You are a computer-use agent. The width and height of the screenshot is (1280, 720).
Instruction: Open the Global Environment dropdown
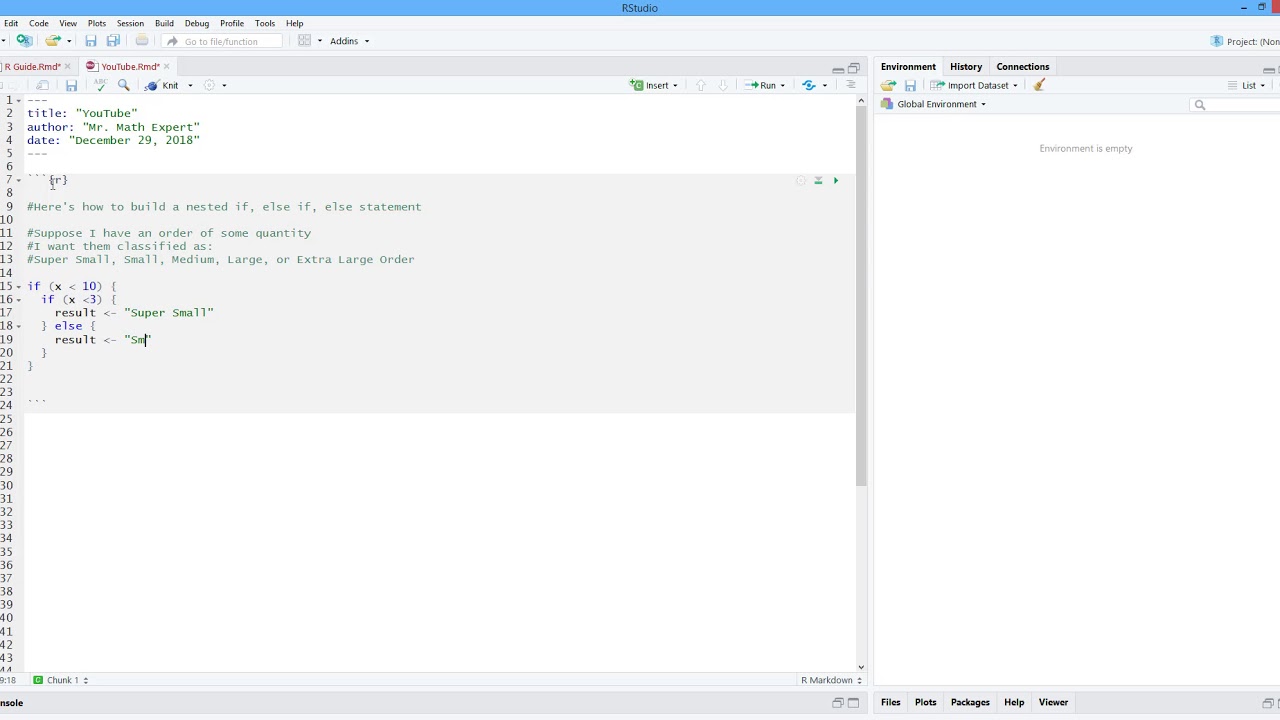click(934, 104)
